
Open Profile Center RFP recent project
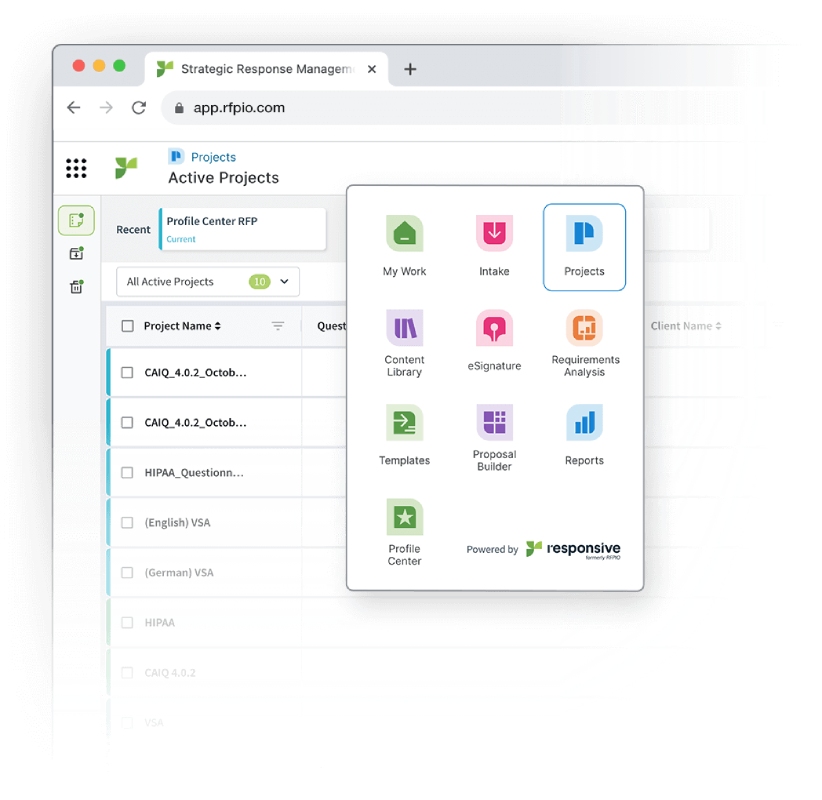(243, 229)
